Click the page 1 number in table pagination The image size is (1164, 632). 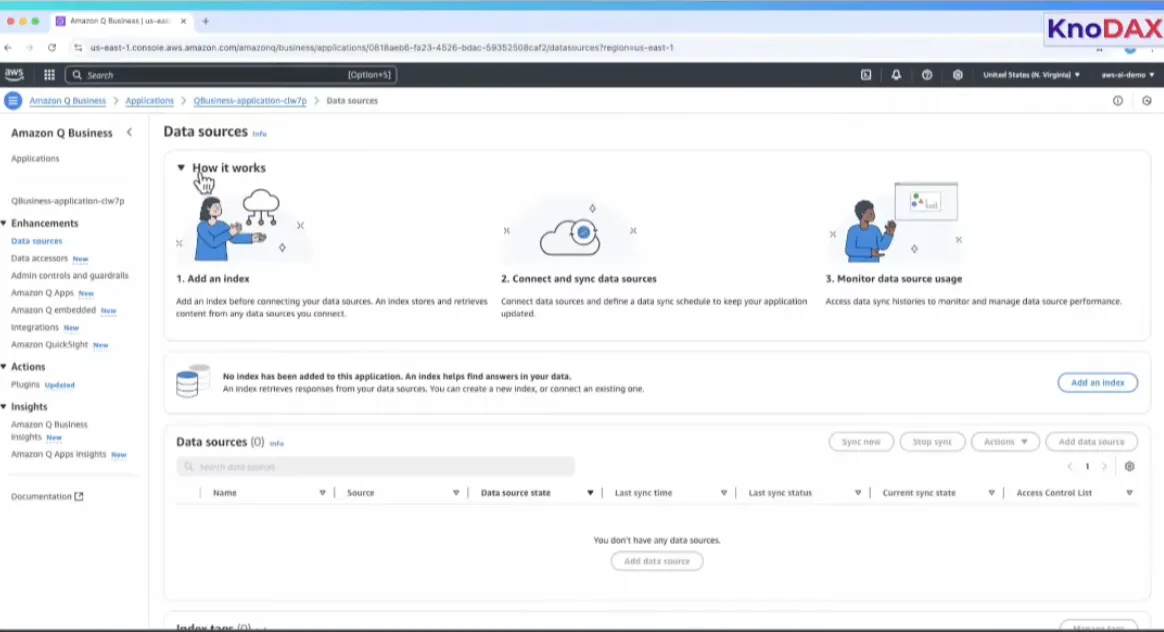tap(1087, 466)
